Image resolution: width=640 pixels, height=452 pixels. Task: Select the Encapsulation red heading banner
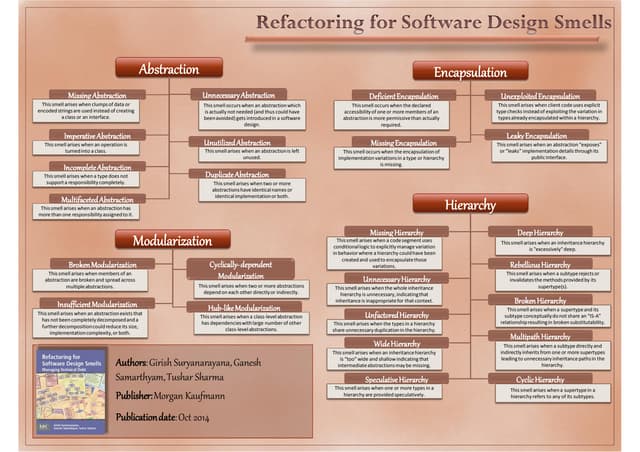tap(469, 71)
